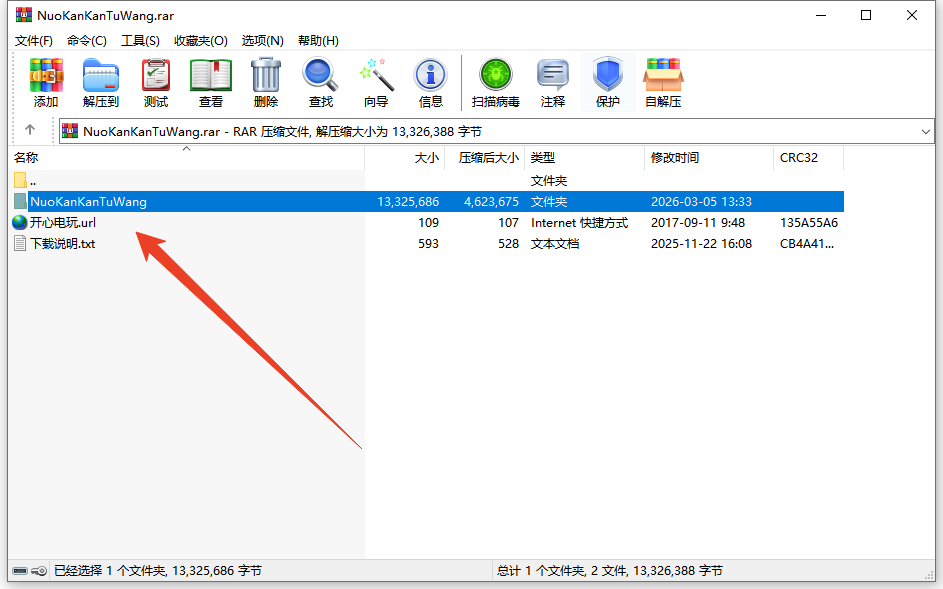The image size is (943, 589).
Task: Sort by 类型 column header
Action: [585, 158]
